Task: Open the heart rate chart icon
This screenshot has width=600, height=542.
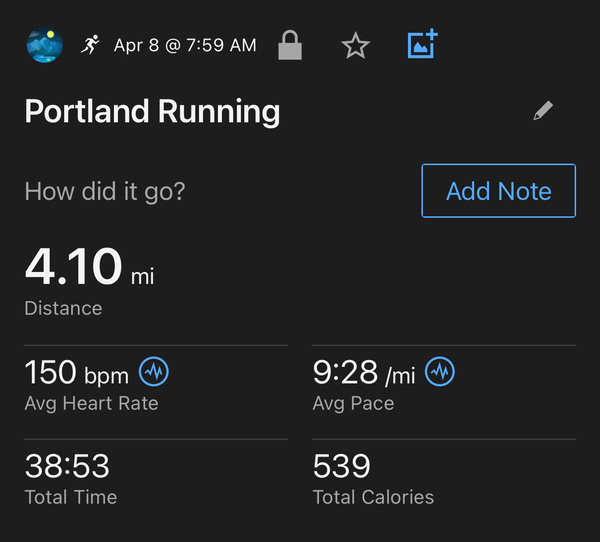Action: coord(154,372)
